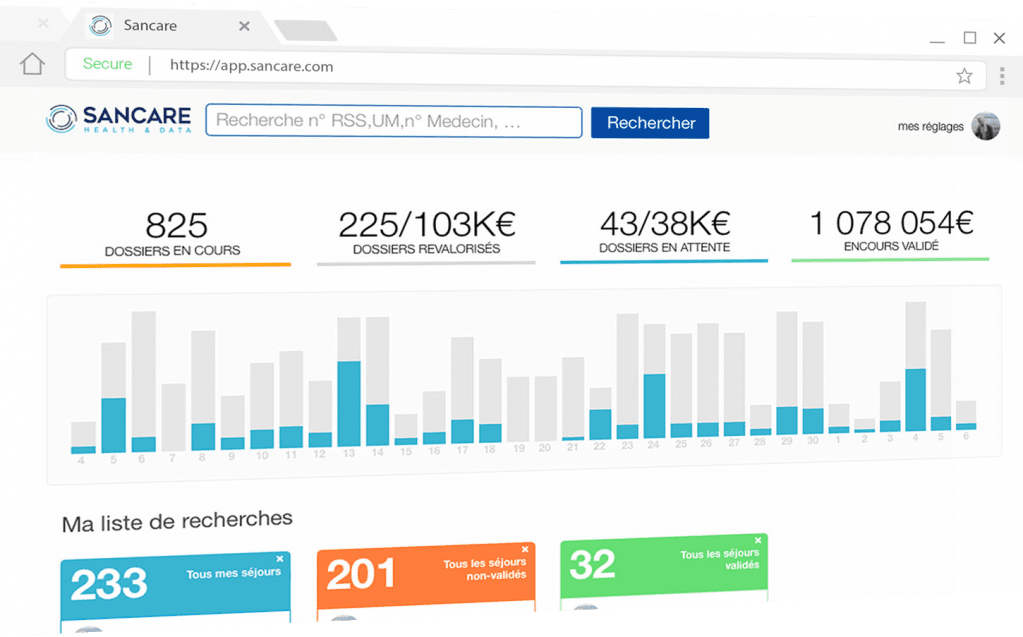This screenshot has width=1023, height=637.
Task: Open the user profile avatar
Action: click(985, 126)
